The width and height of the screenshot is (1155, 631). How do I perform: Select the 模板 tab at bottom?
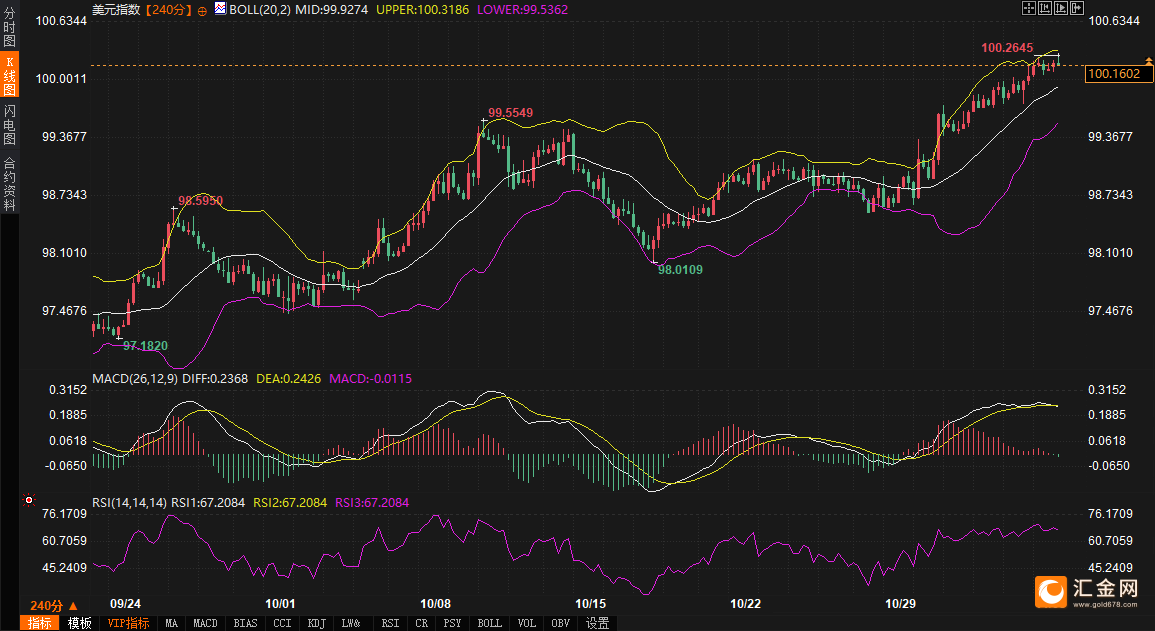tap(80, 623)
